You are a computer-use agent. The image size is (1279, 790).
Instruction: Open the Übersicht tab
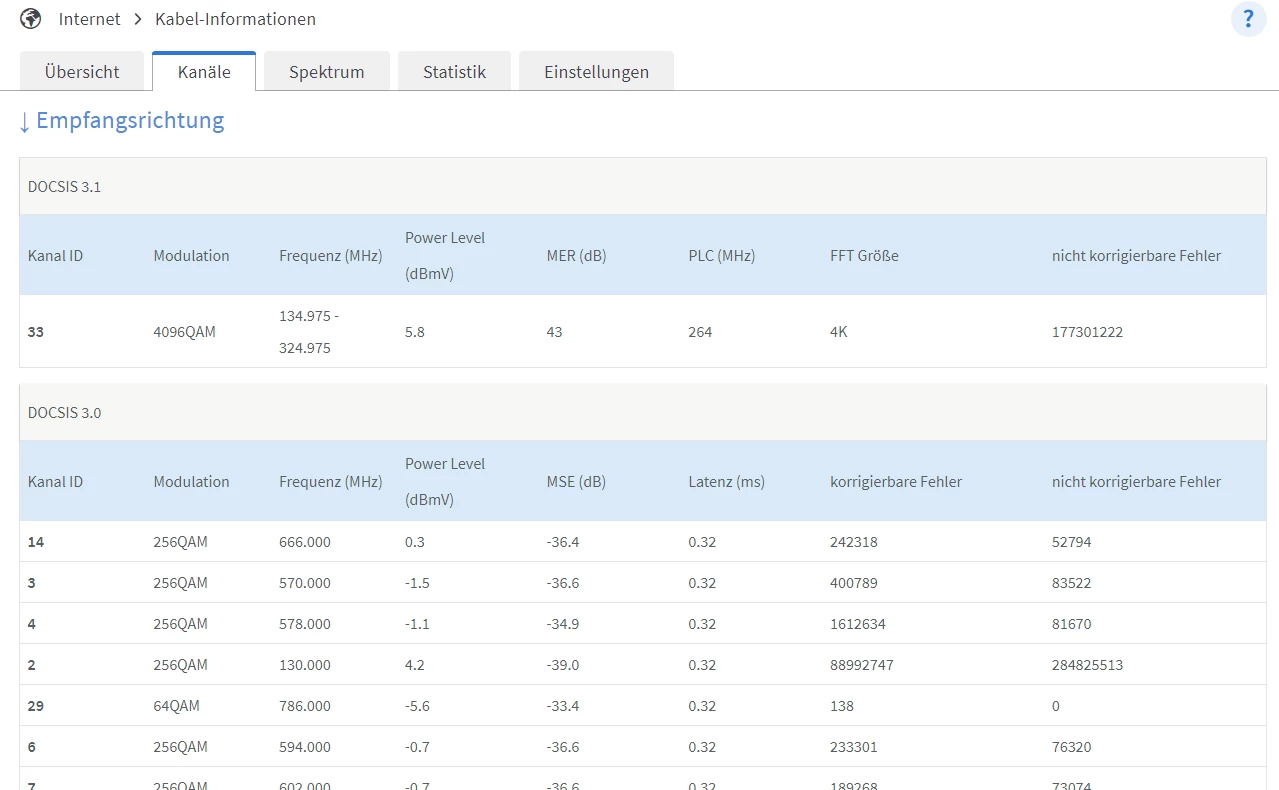click(82, 72)
